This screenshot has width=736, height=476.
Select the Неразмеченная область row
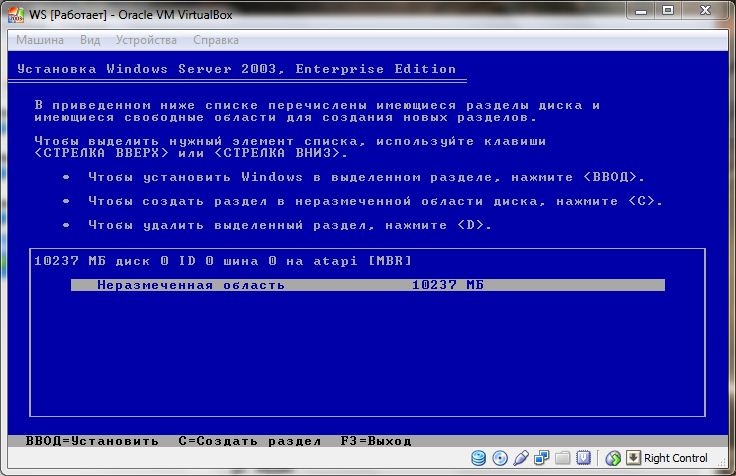click(x=368, y=285)
